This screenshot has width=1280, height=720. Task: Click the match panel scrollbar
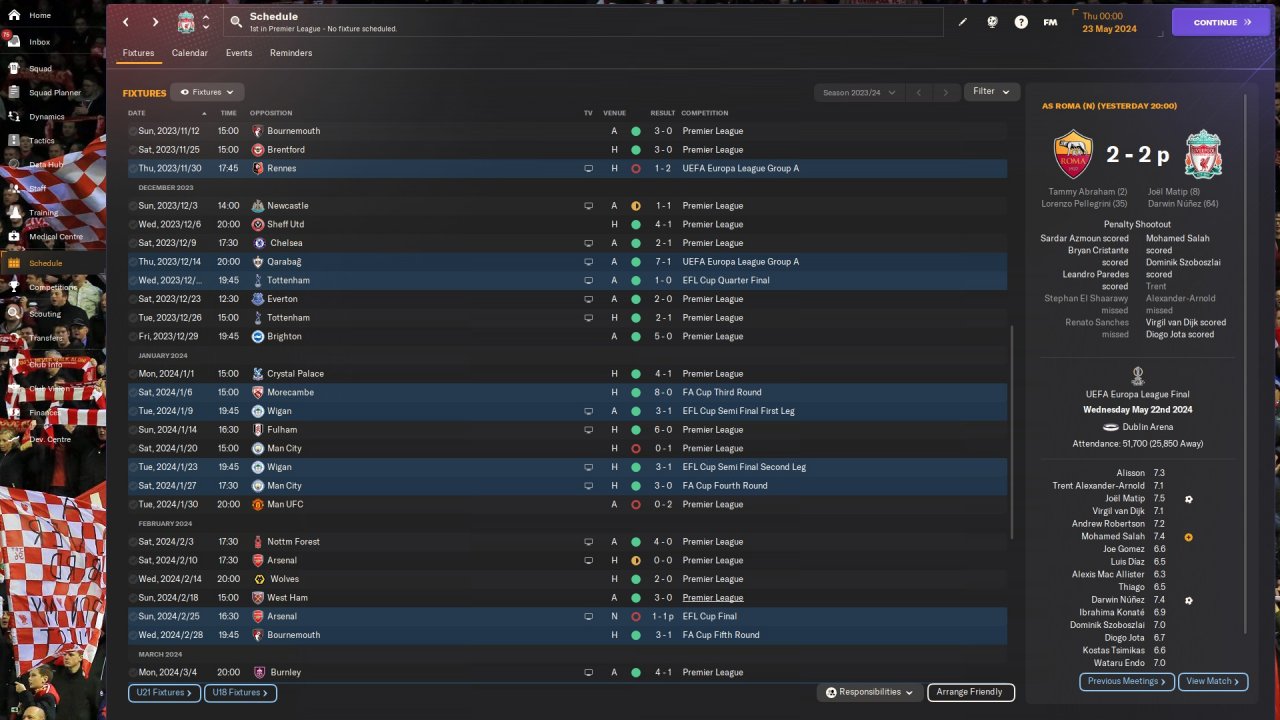[x=1244, y=365]
